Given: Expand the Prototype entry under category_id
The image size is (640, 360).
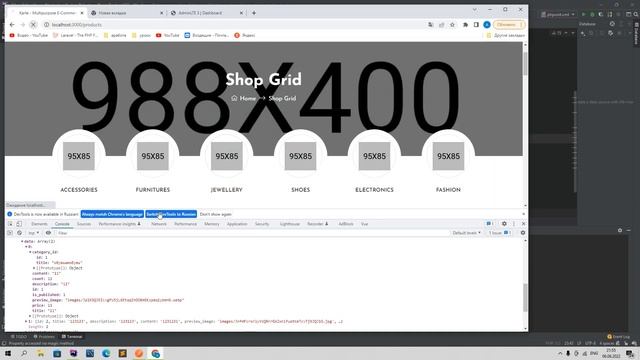Looking at the screenshot, I should pos(34,268).
